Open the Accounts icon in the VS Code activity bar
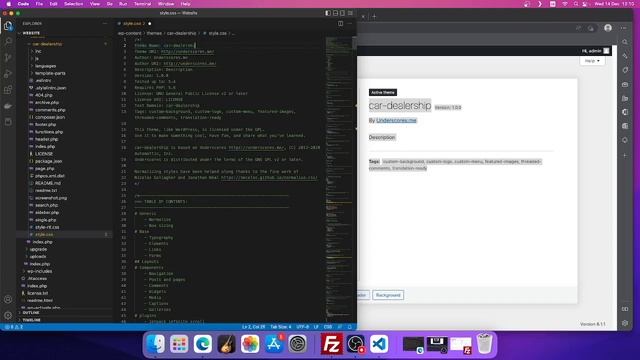640x360 pixels. pos(8,299)
